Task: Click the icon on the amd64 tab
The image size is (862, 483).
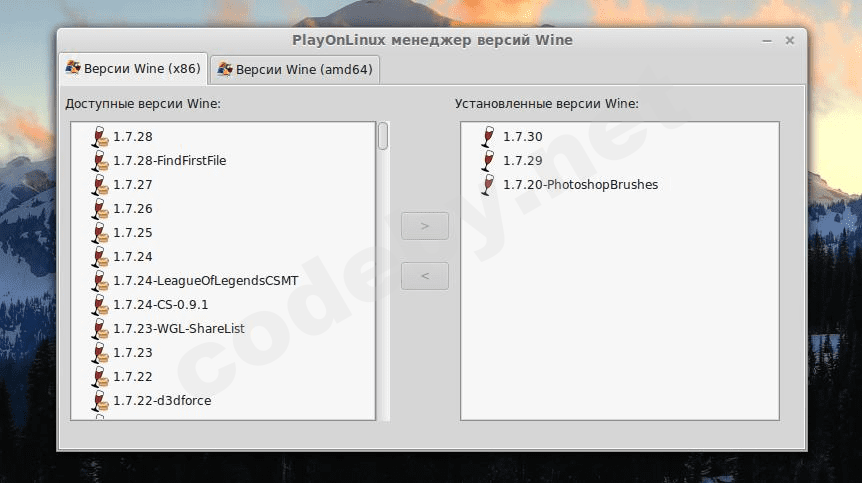Action: (x=225, y=69)
